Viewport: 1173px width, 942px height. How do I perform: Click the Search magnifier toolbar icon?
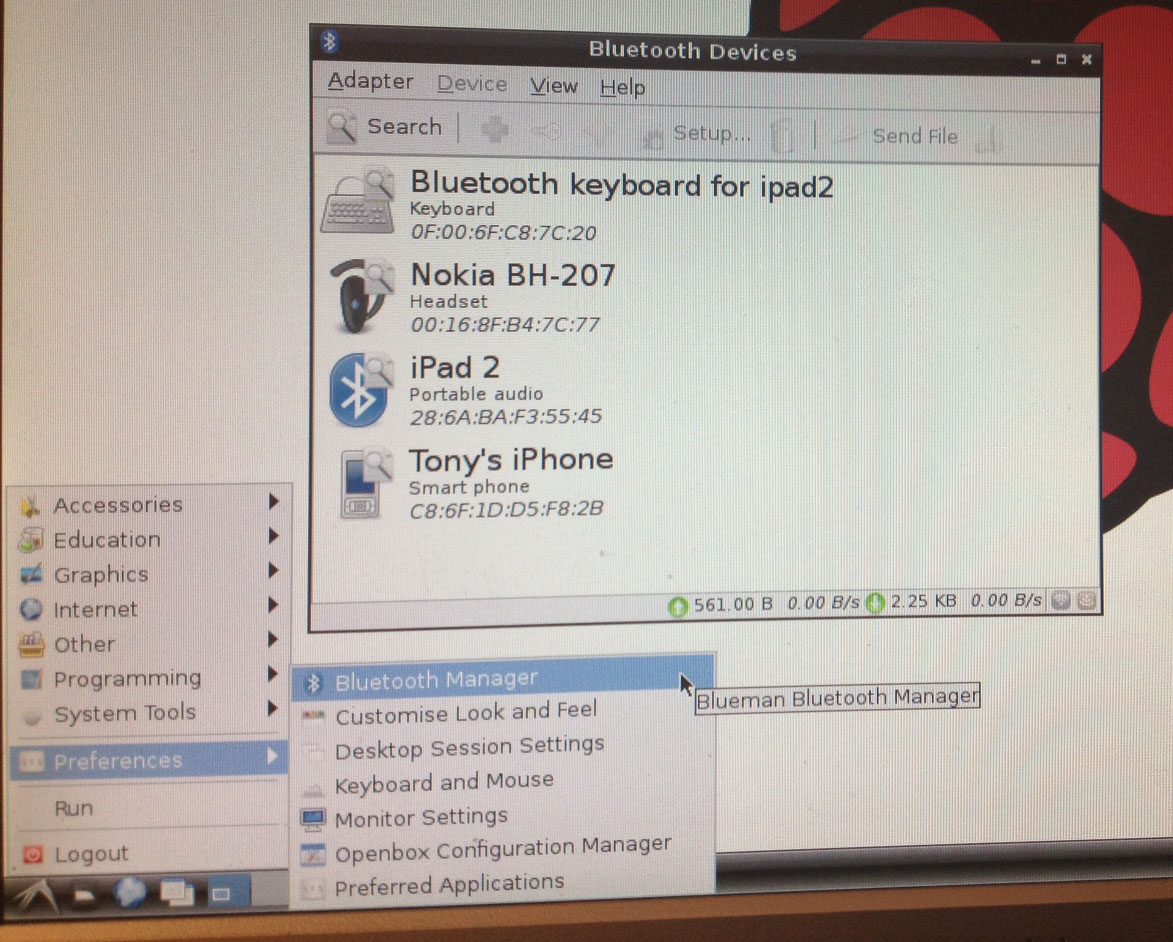pyautogui.click(x=342, y=127)
